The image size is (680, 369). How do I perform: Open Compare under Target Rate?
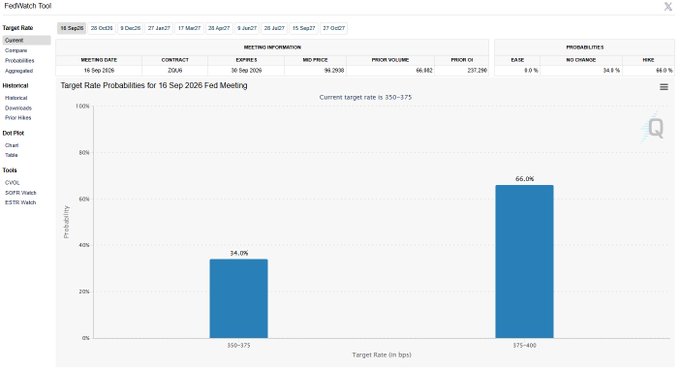click(16, 51)
